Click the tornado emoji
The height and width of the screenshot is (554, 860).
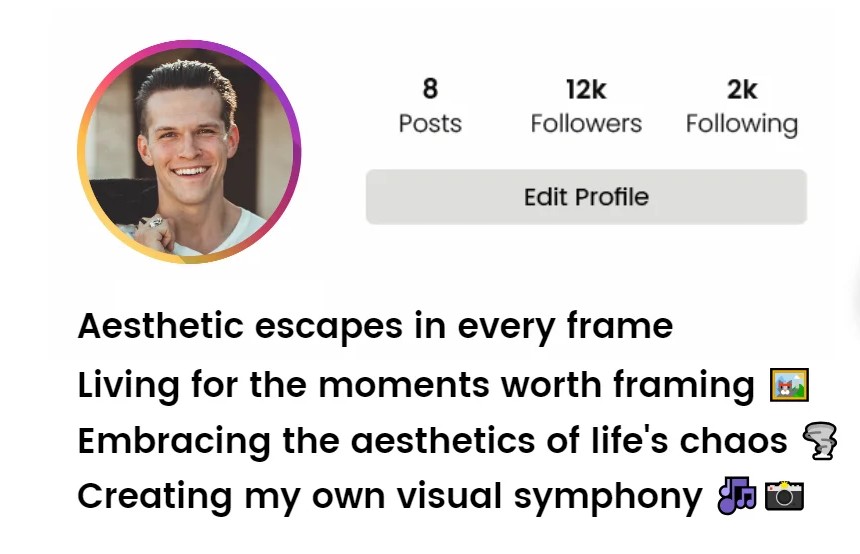tap(820, 440)
